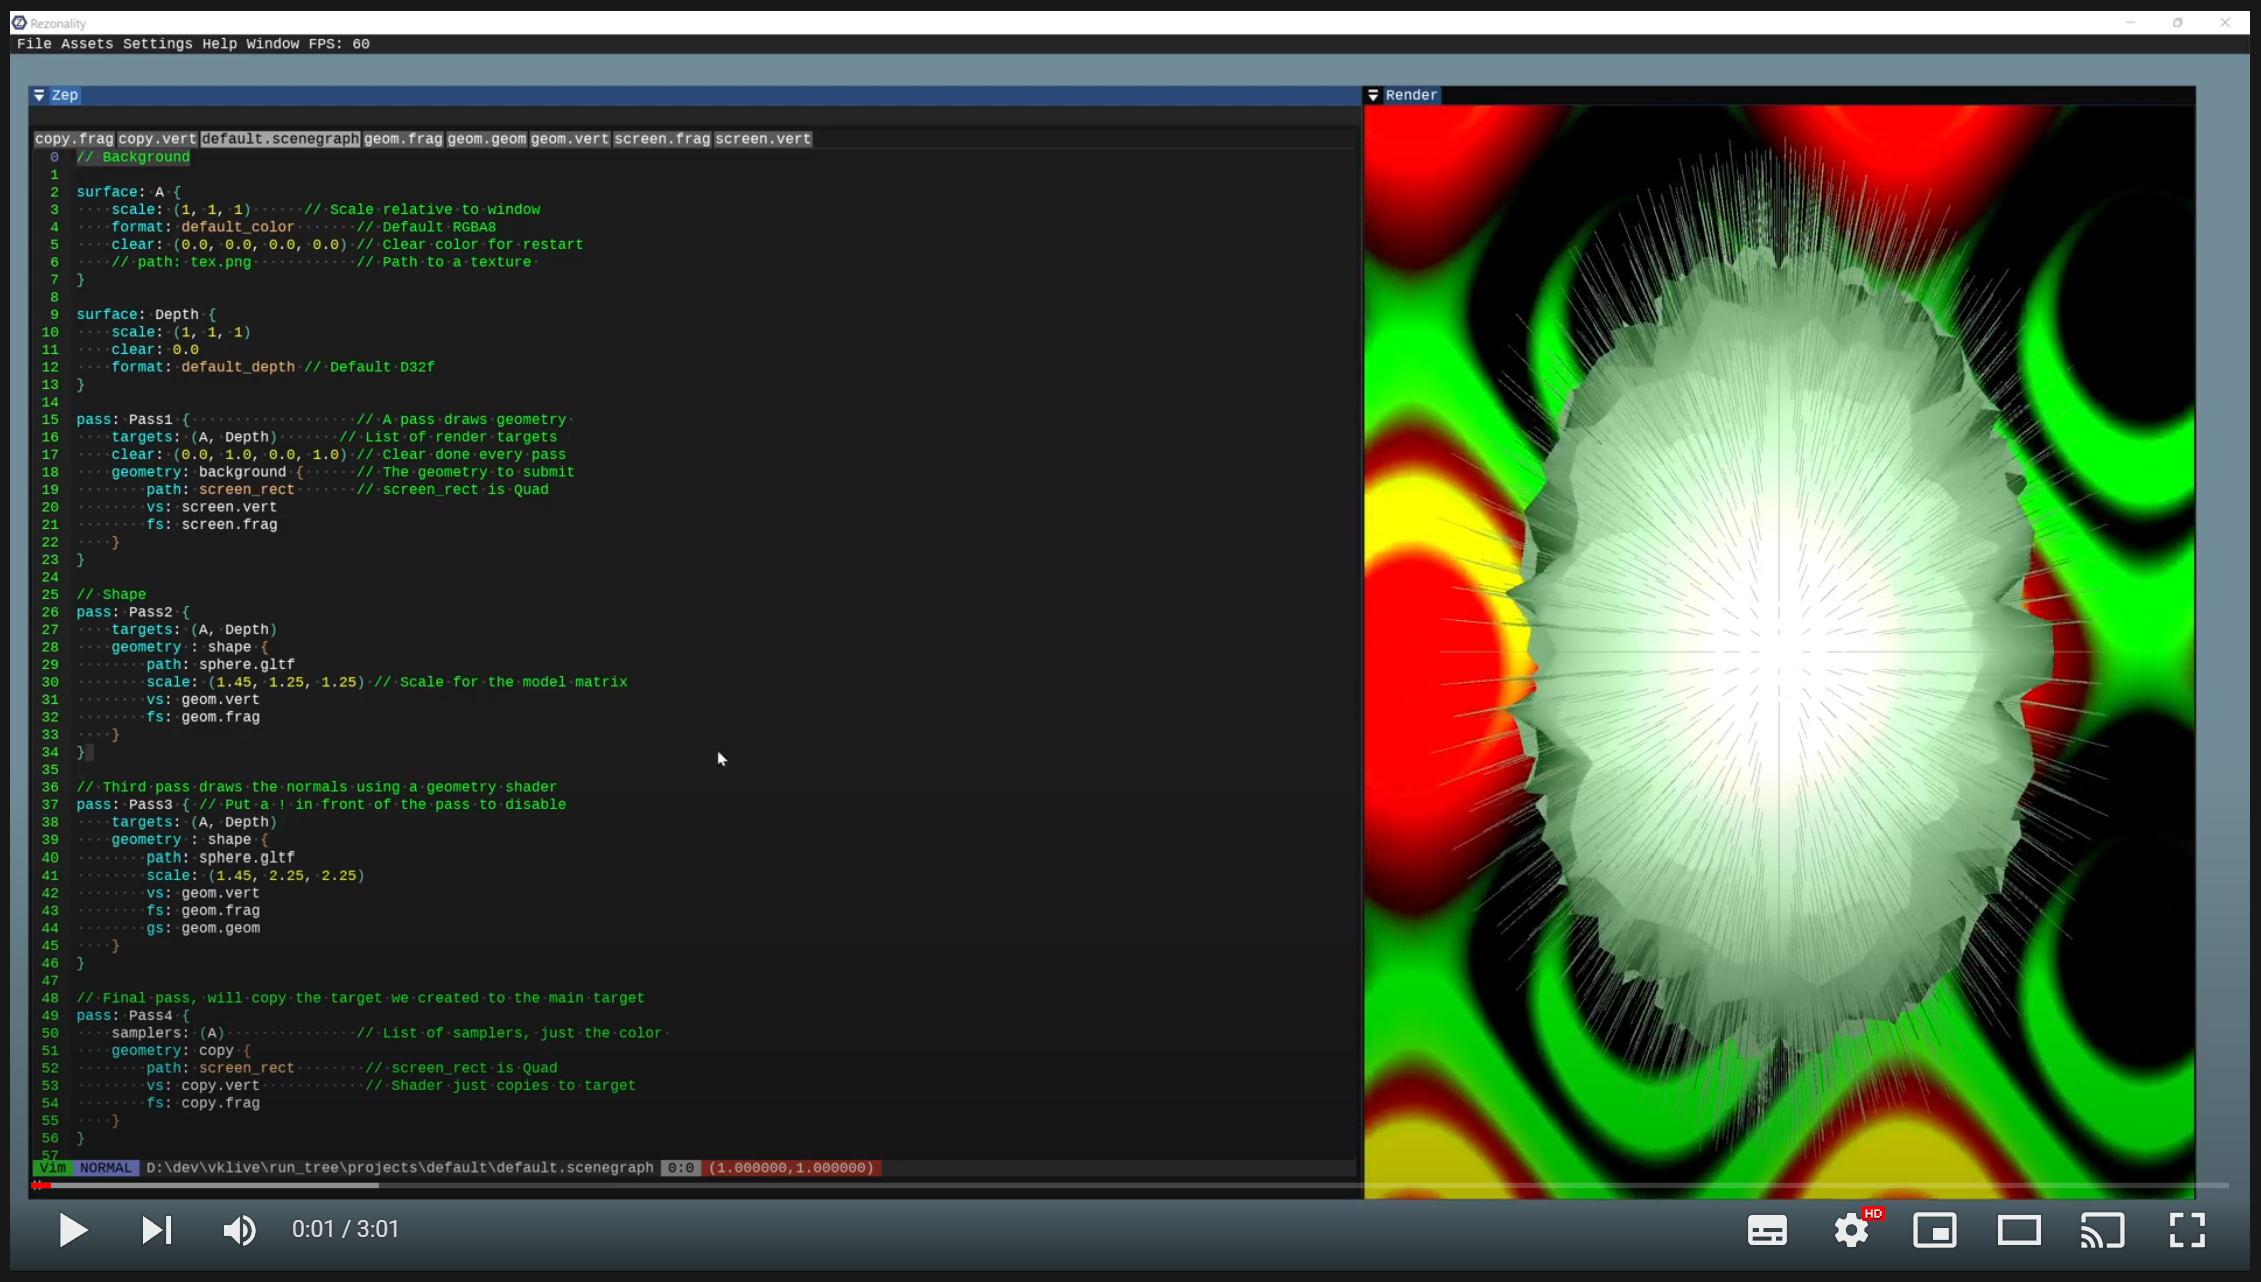Open the Settings menu
This screenshot has width=2261, height=1282.
click(x=157, y=44)
